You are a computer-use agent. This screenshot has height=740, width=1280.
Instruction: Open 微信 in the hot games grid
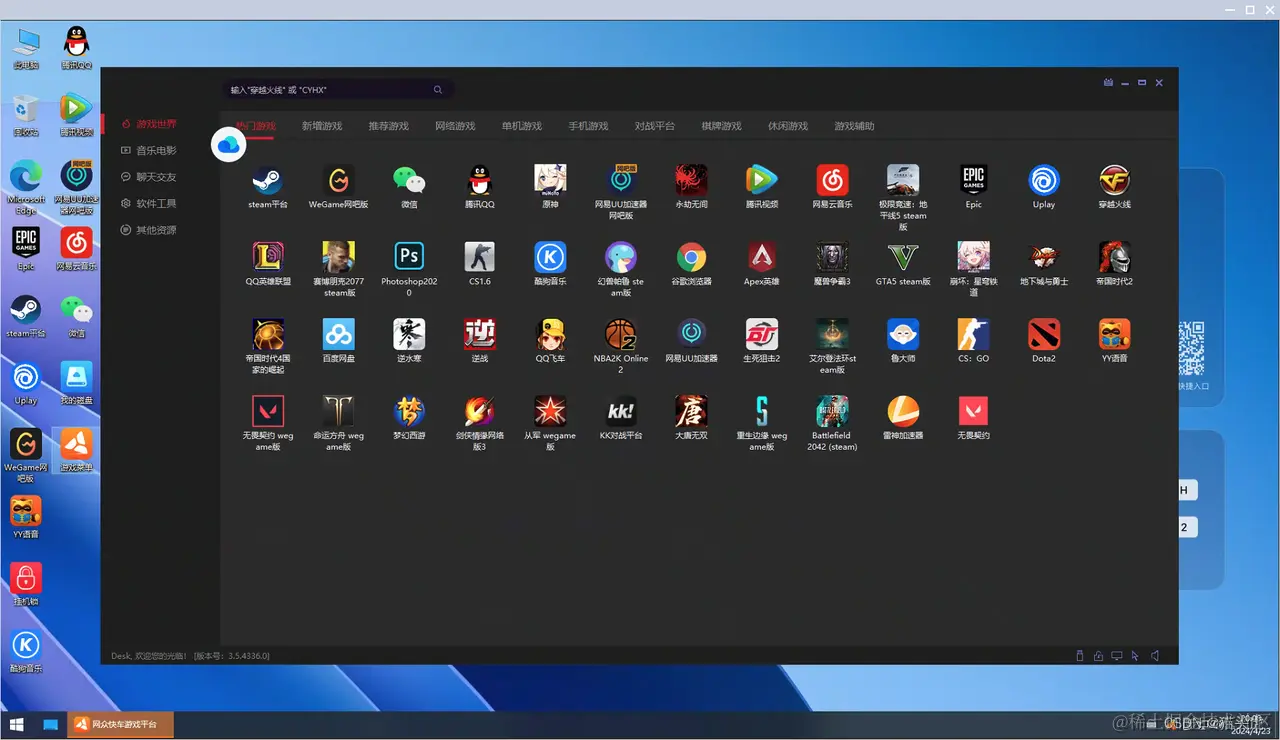409,181
